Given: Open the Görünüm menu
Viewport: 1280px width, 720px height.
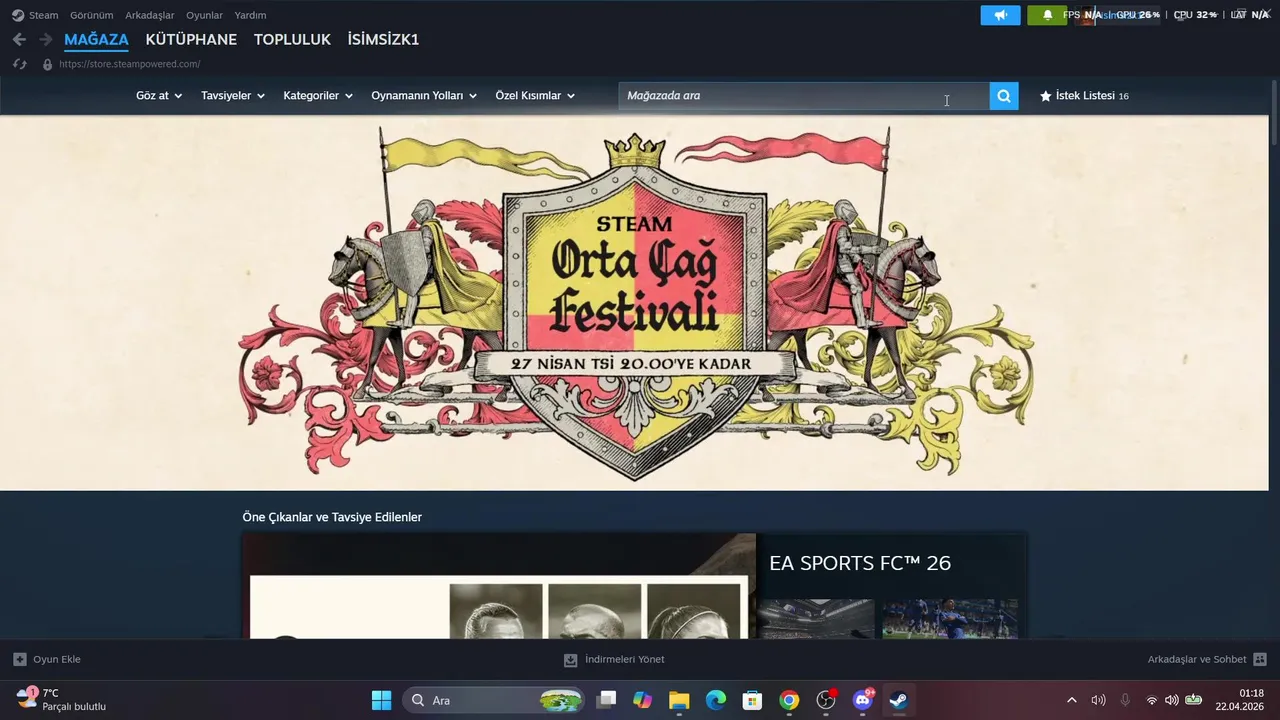Looking at the screenshot, I should tap(91, 15).
